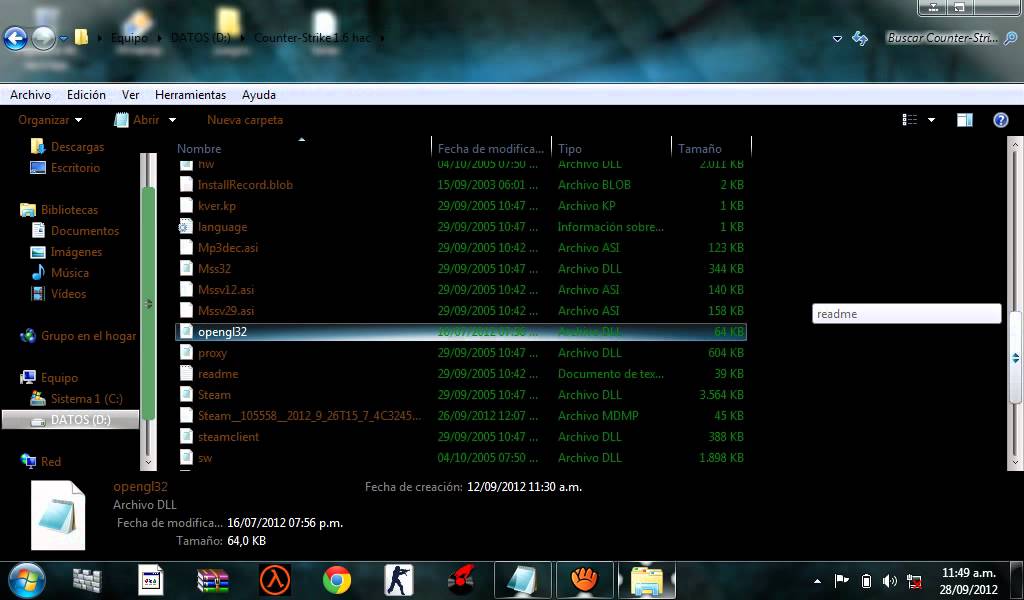The image size is (1024, 600).
Task: Open the Windows Start menu
Action: click(x=27, y=580)
